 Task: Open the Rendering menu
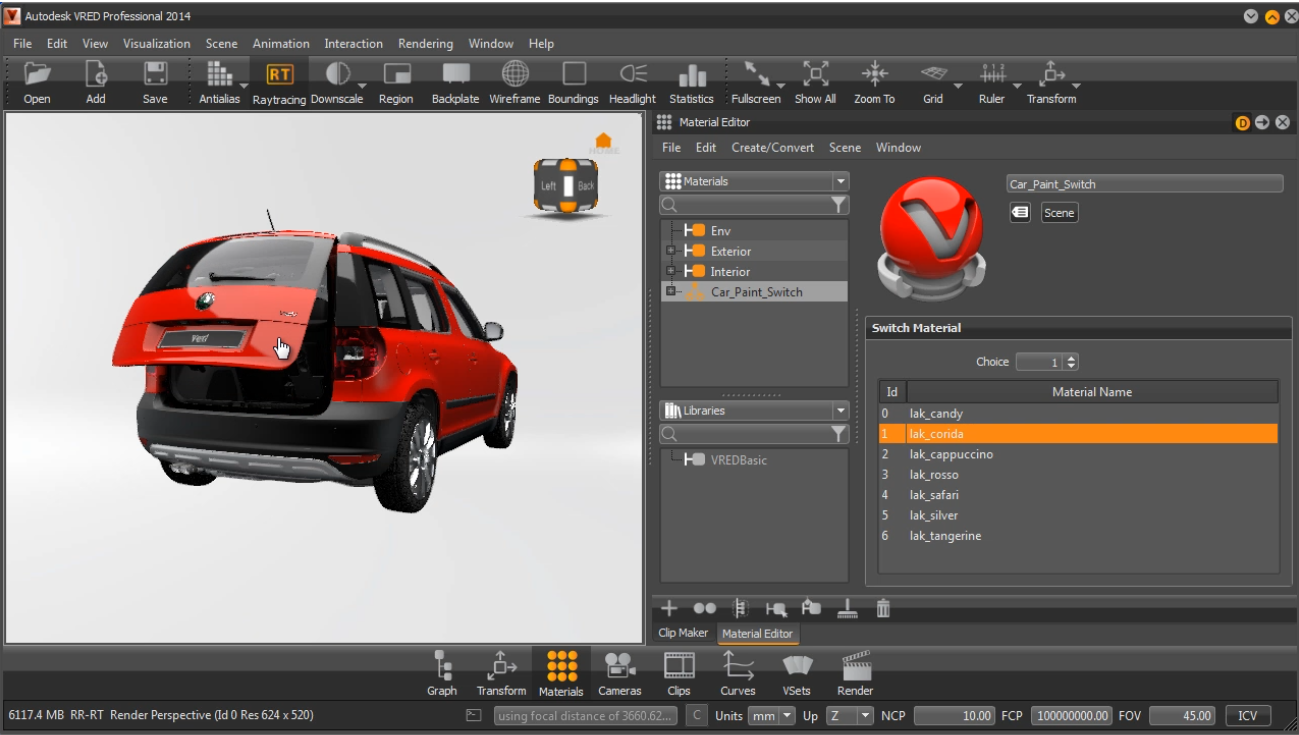426,44
